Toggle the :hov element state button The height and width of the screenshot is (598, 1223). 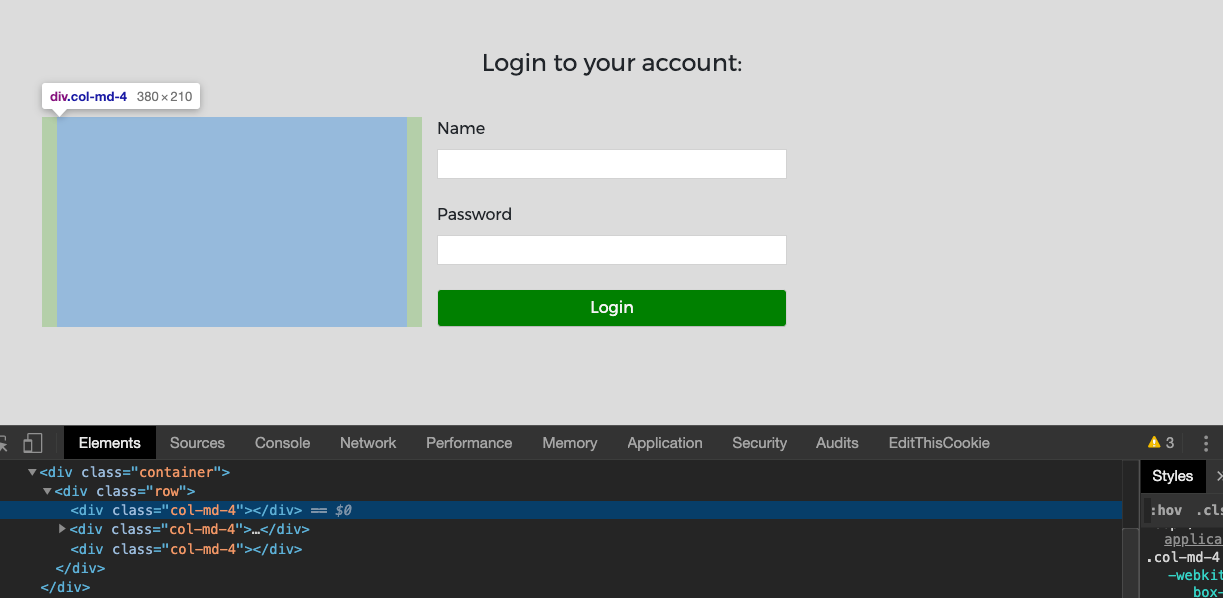click(1166, 511)
